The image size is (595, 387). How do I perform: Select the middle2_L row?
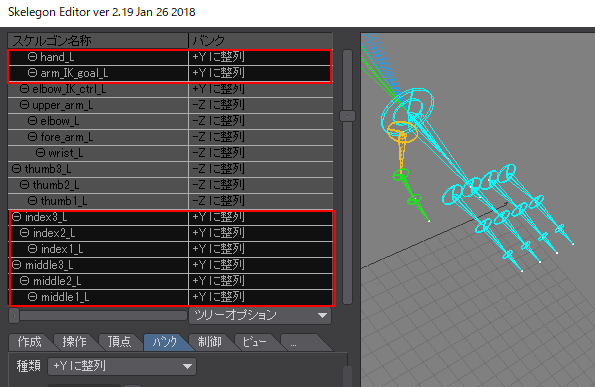tap(170, 281)
